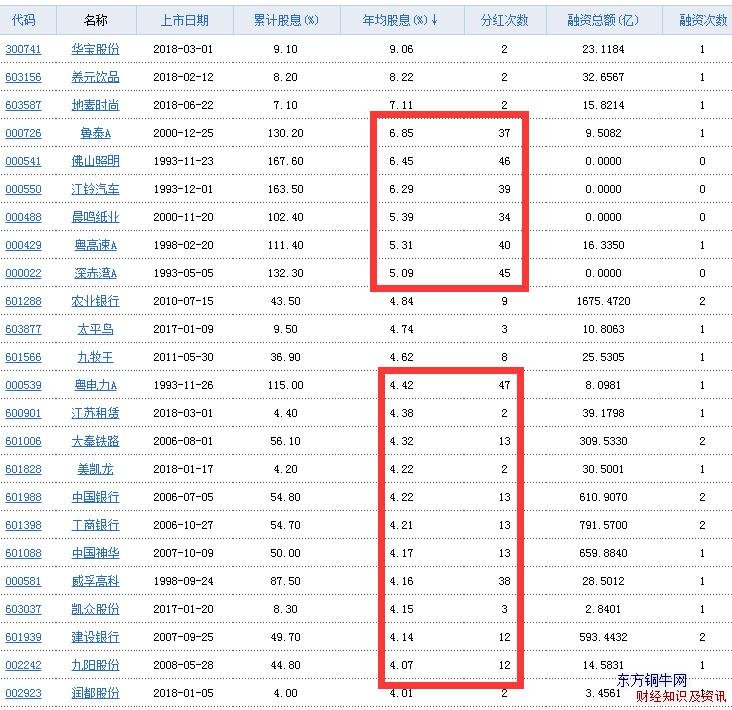This screenshot has width=732, height=710.
Task: Open the 九牧王 stock link
Action: coord(95,357)
